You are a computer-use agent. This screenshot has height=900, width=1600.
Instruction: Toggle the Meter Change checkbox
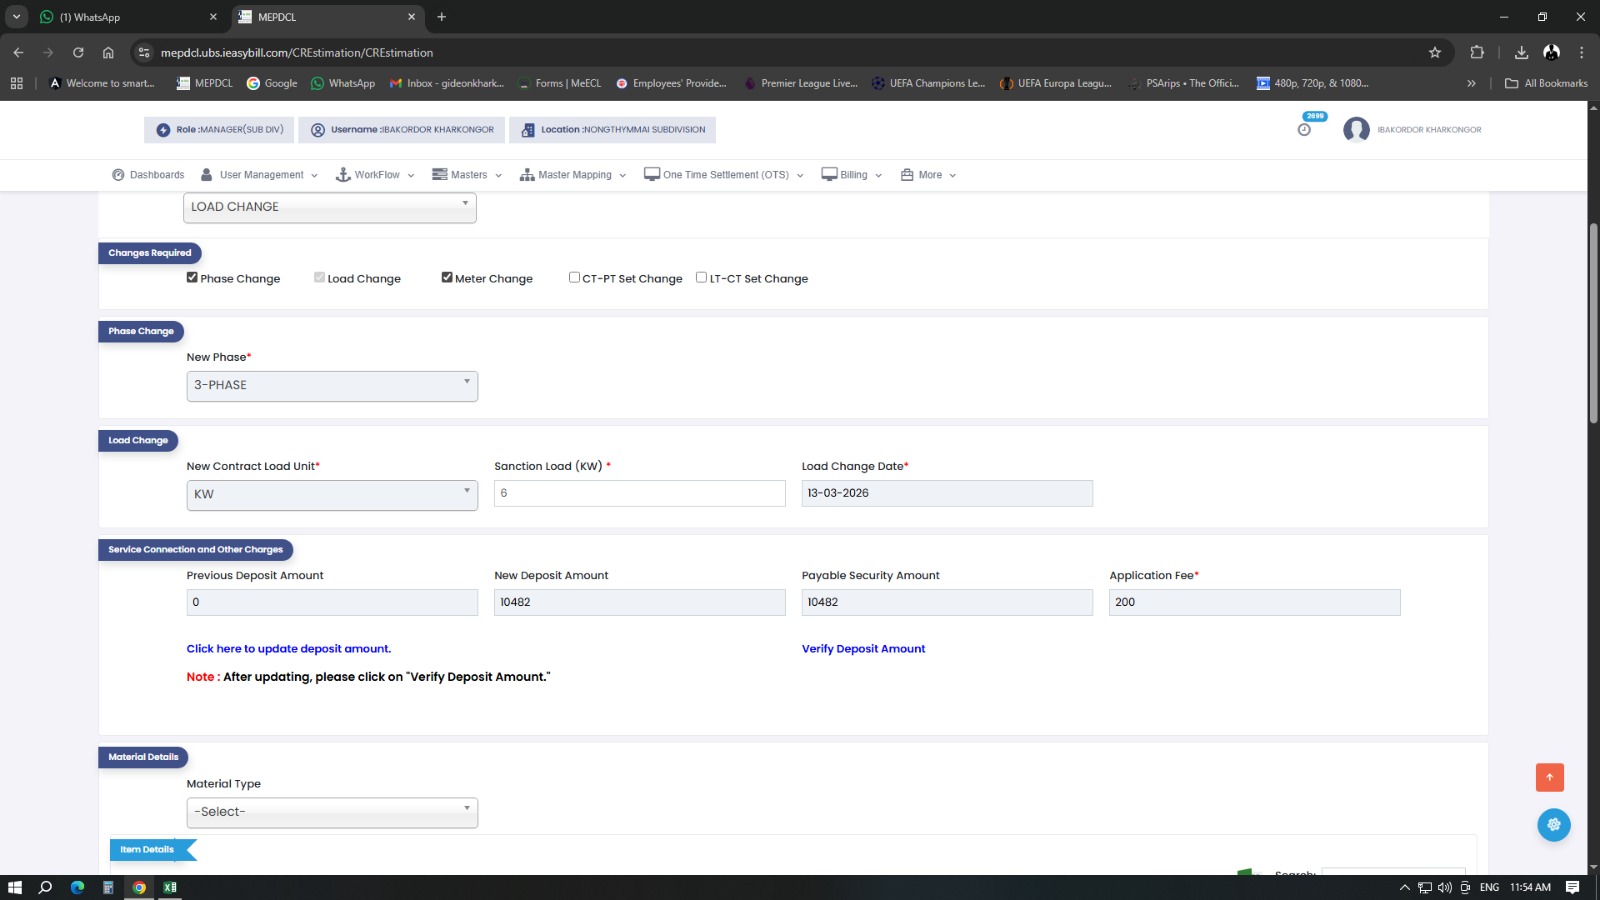pos(447,278)
